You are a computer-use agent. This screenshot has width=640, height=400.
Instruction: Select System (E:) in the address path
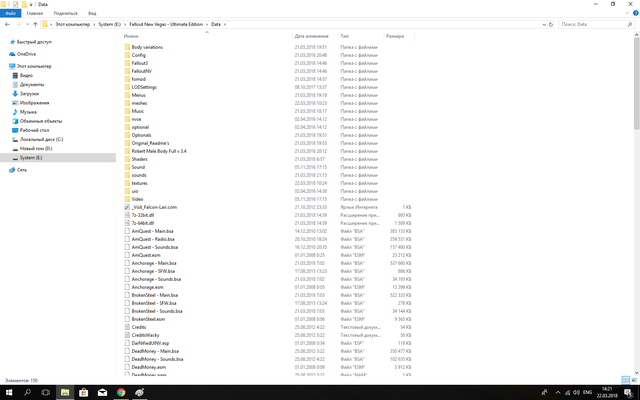[x=109, y=24]
